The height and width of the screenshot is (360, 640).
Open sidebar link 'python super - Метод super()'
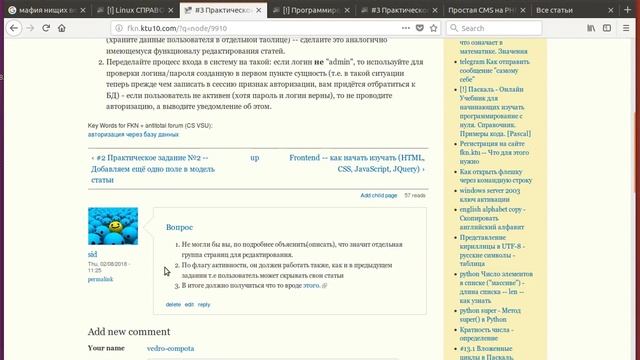point(490,315)
